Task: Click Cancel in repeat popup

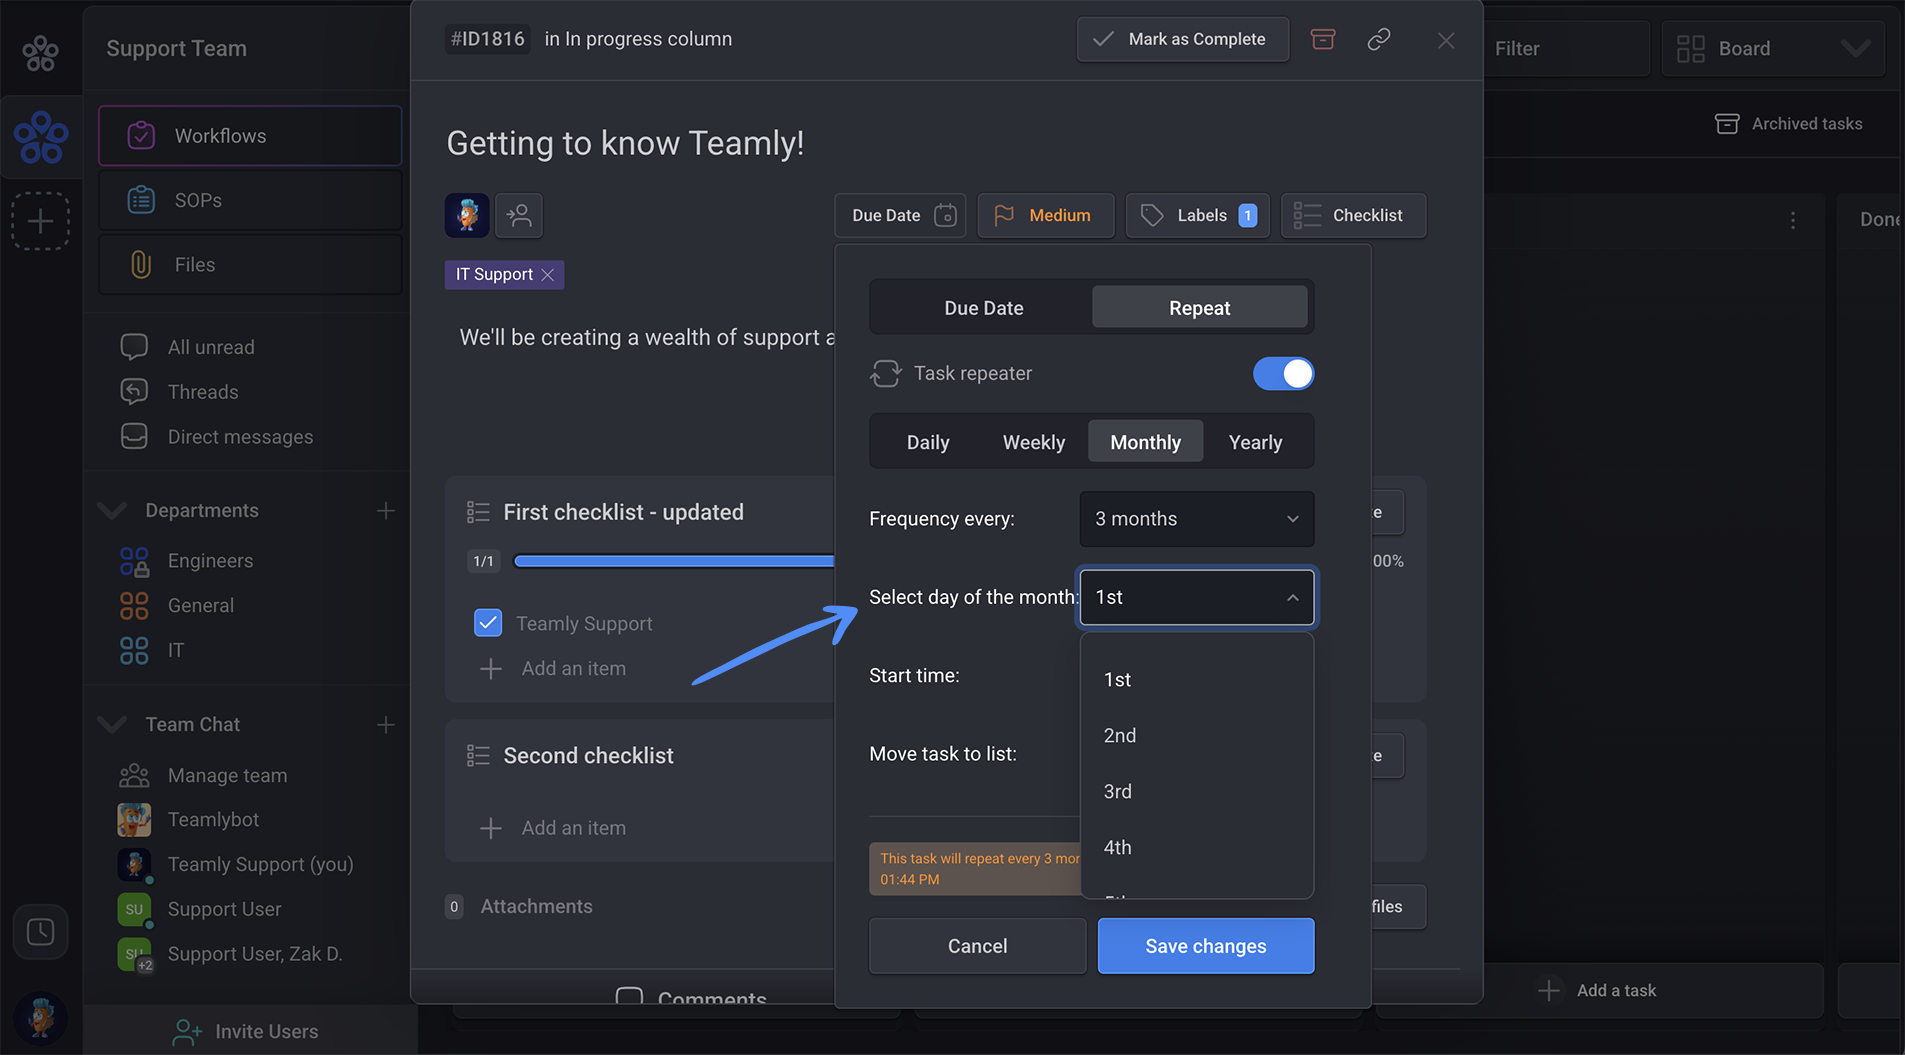Action: tap(977, 946)
